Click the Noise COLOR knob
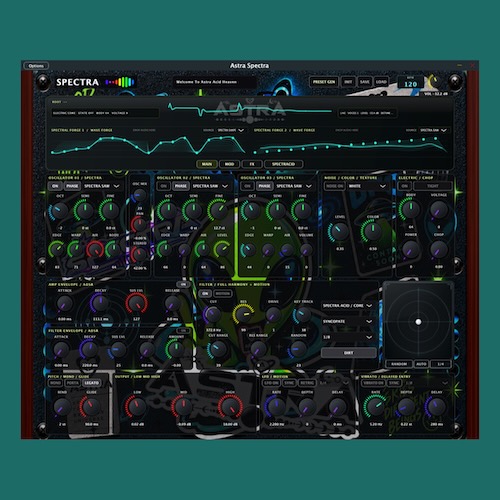 372,231
